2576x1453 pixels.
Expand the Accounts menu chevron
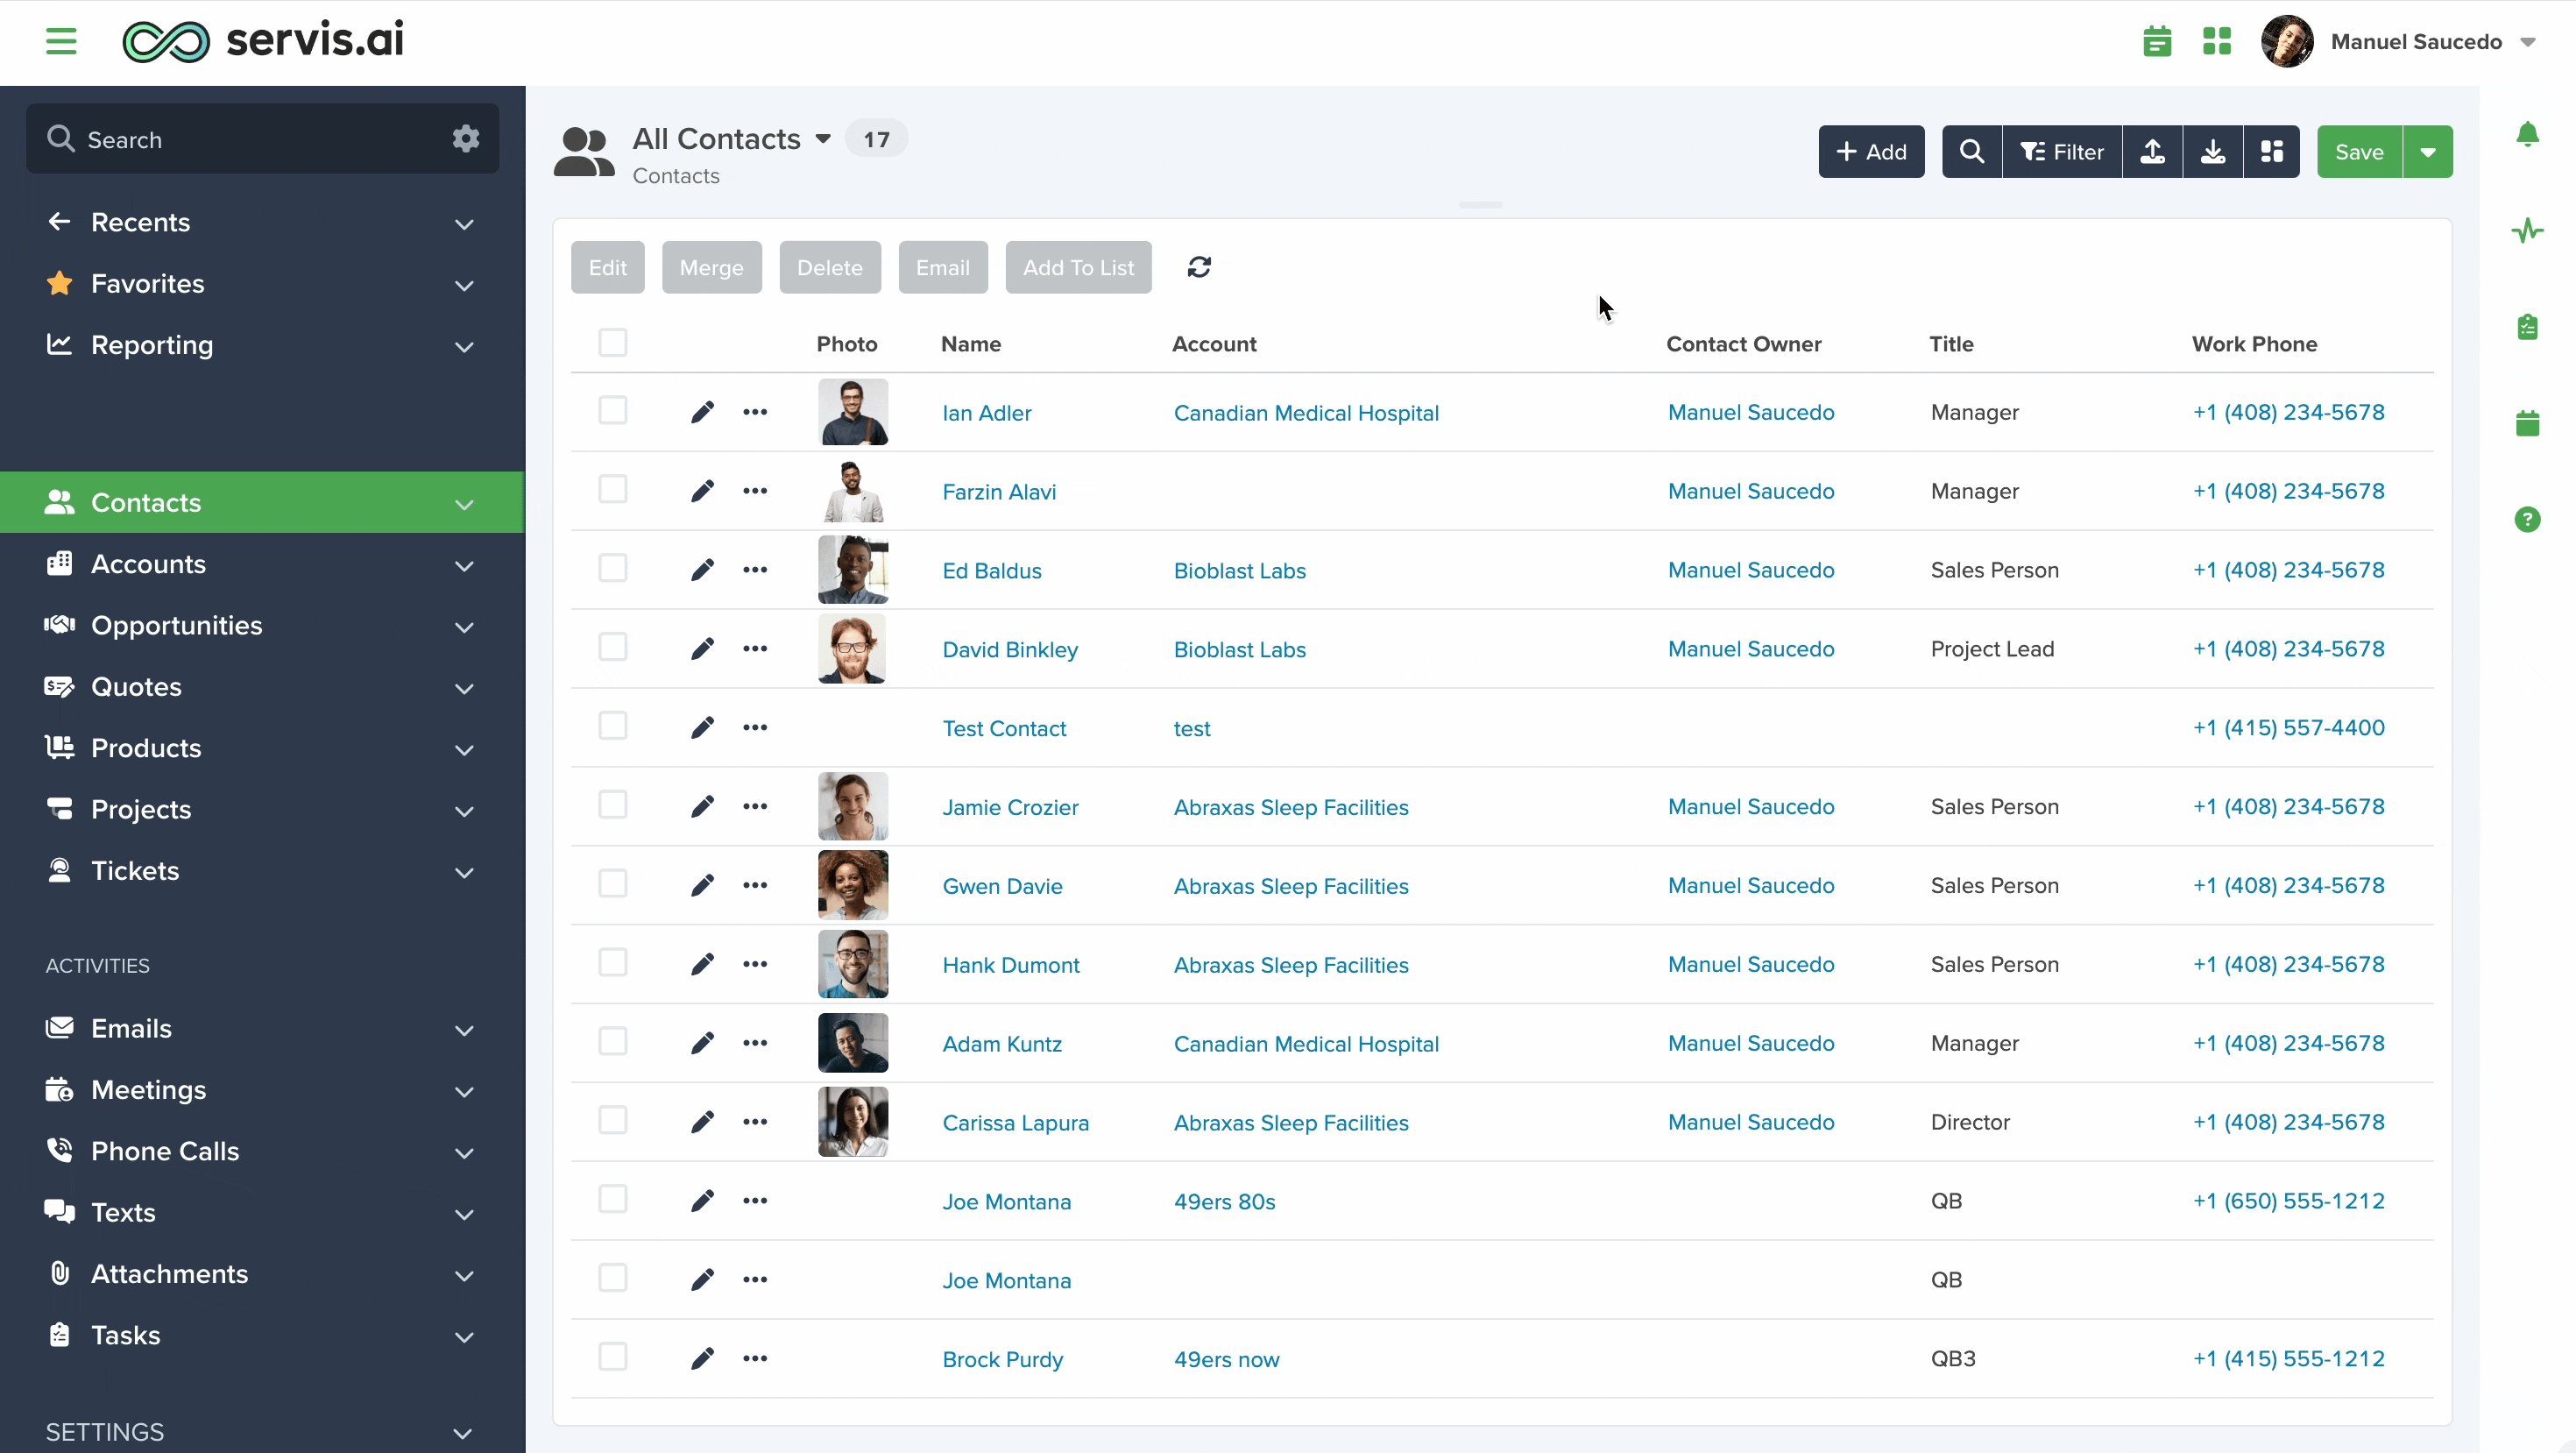click(464, 566)
